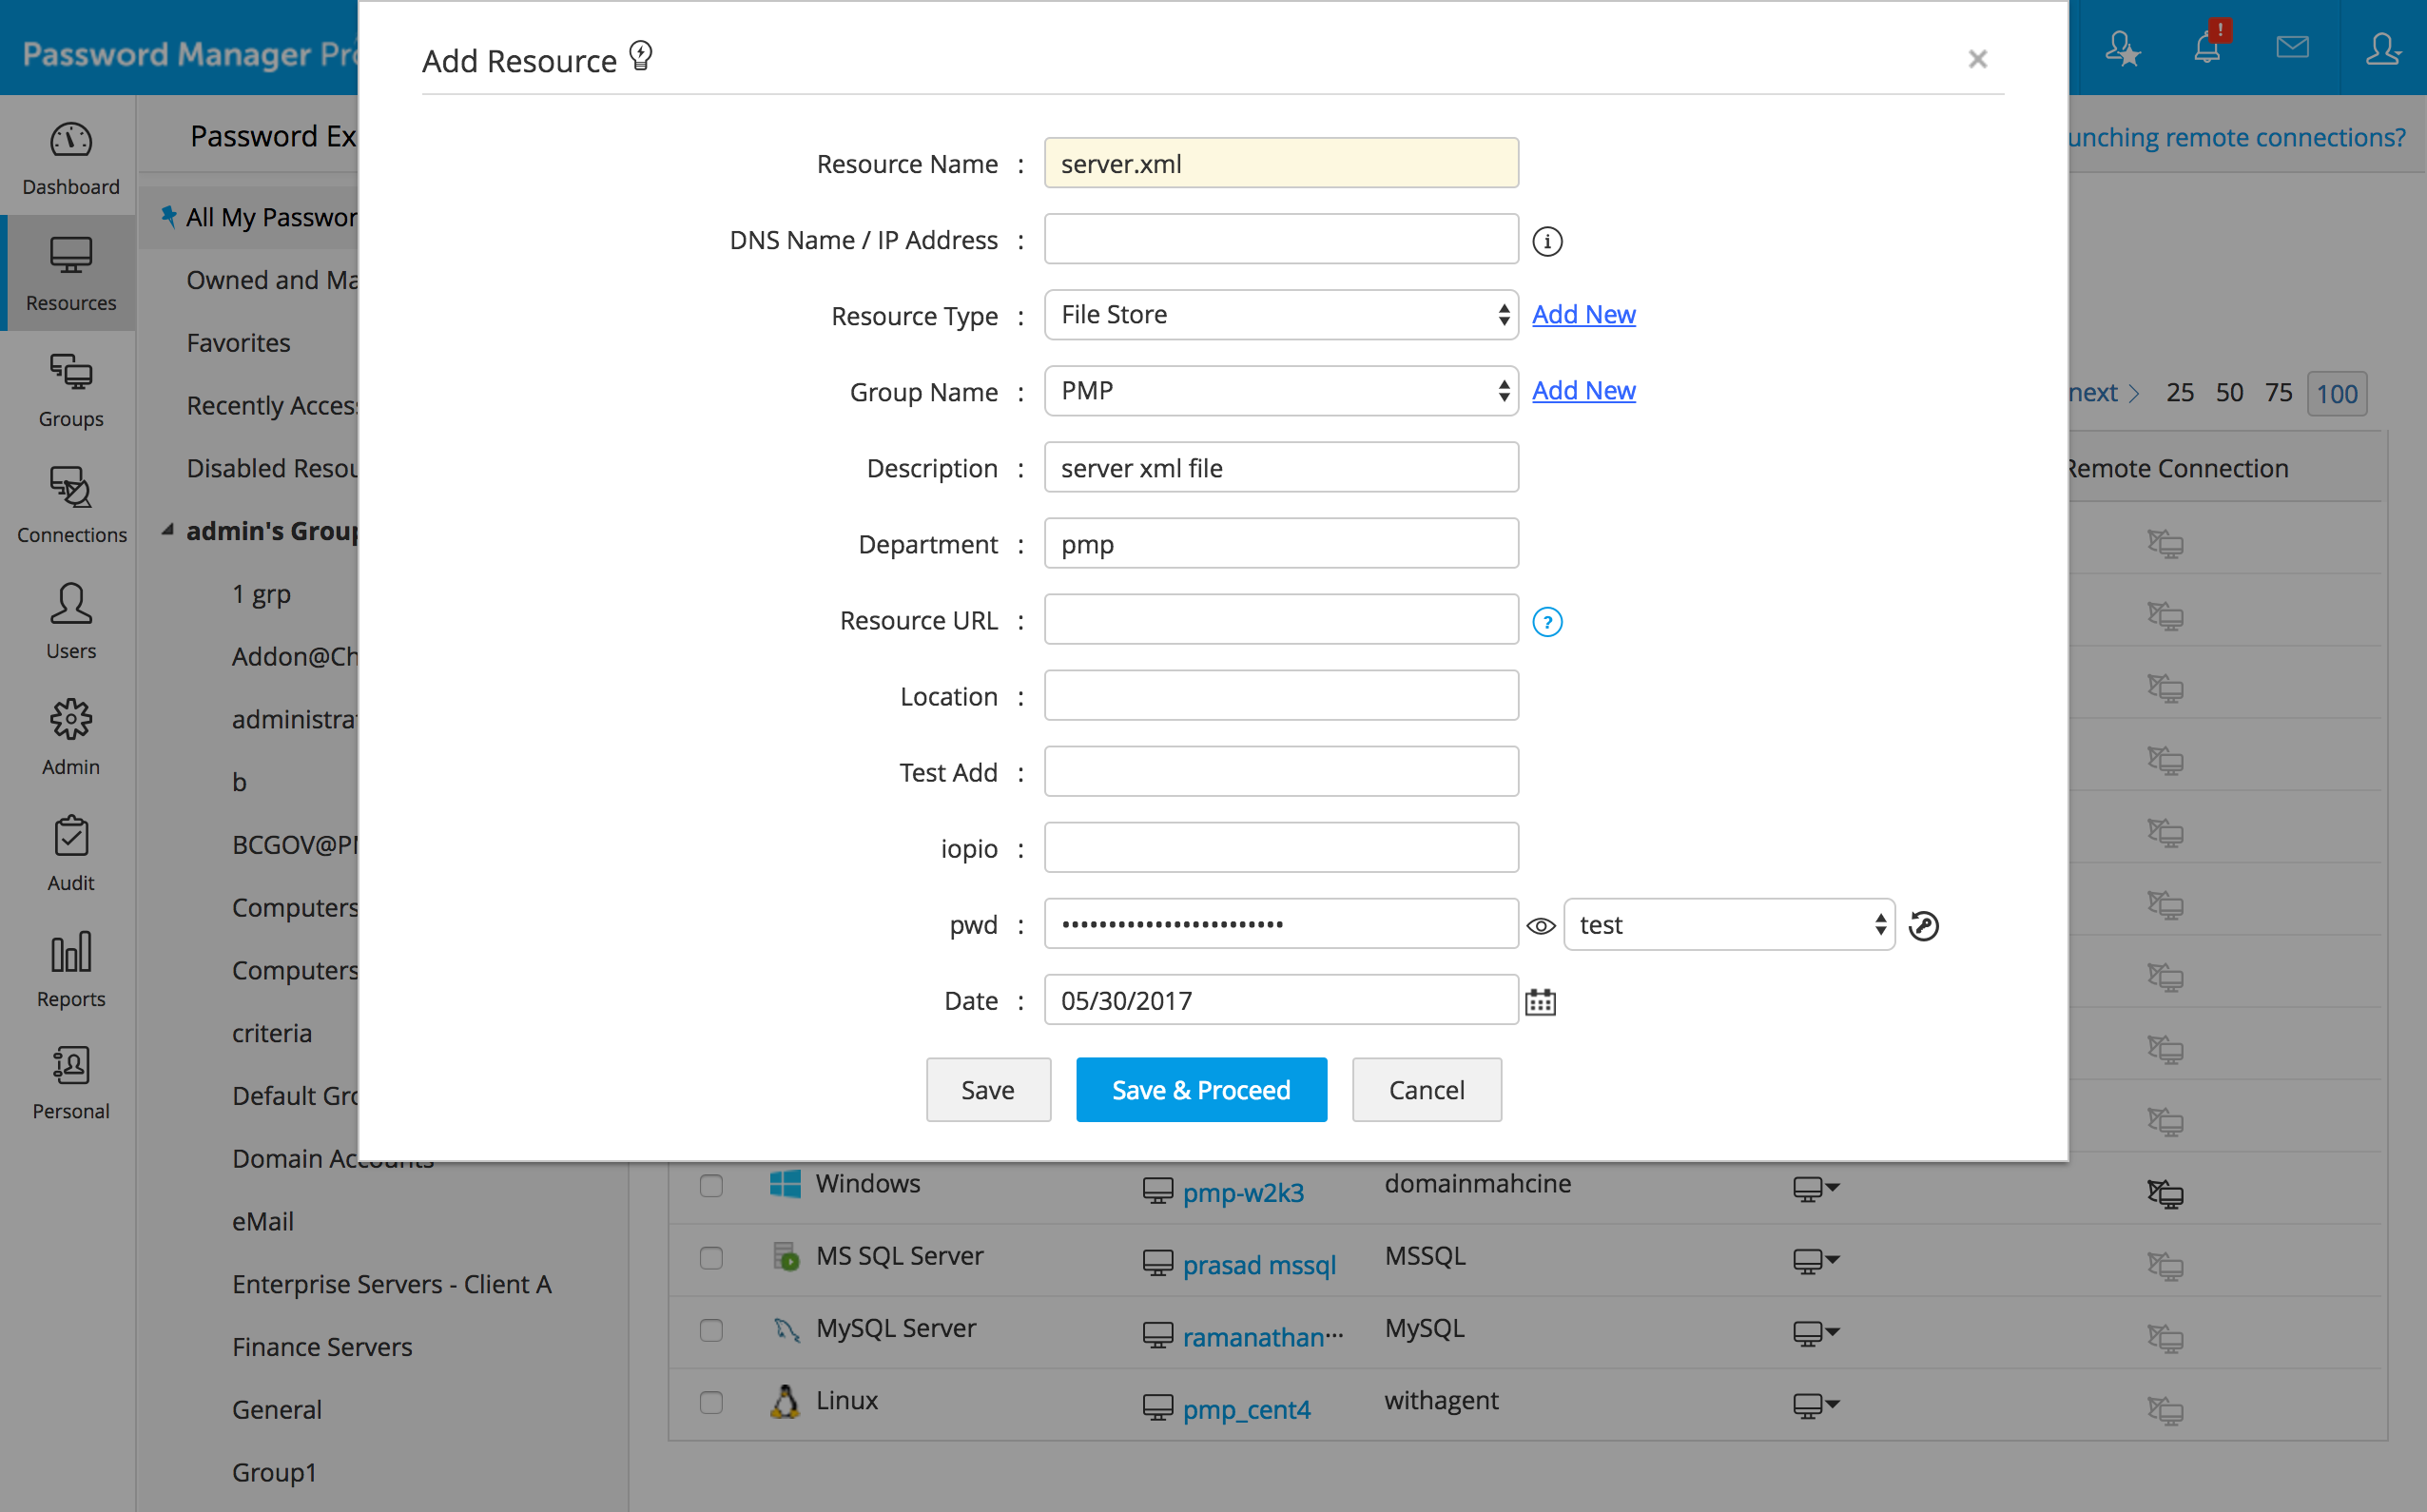Open the Group Name dropdown
2427x1512 pixels.
1280,391
